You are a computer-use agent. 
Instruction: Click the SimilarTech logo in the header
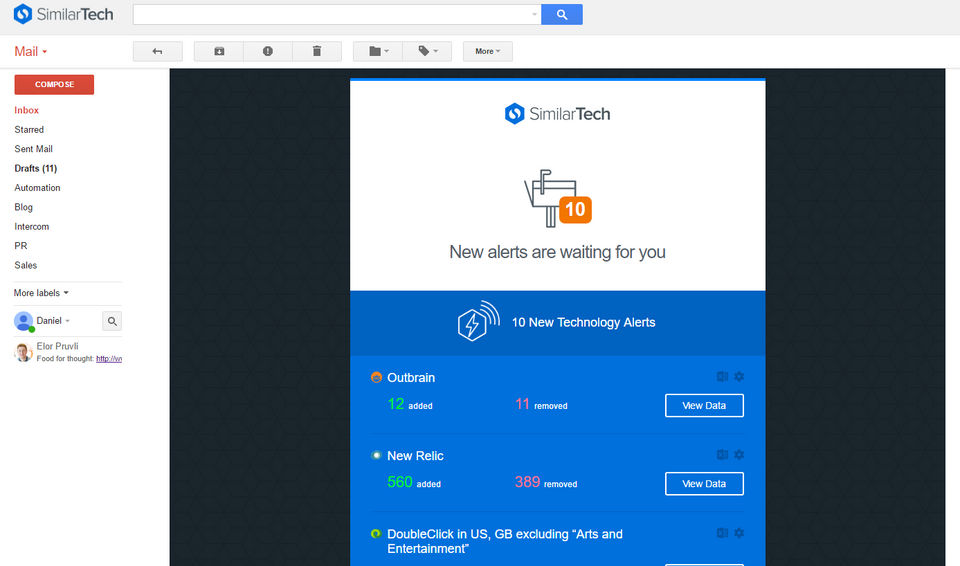pos(64,14)
